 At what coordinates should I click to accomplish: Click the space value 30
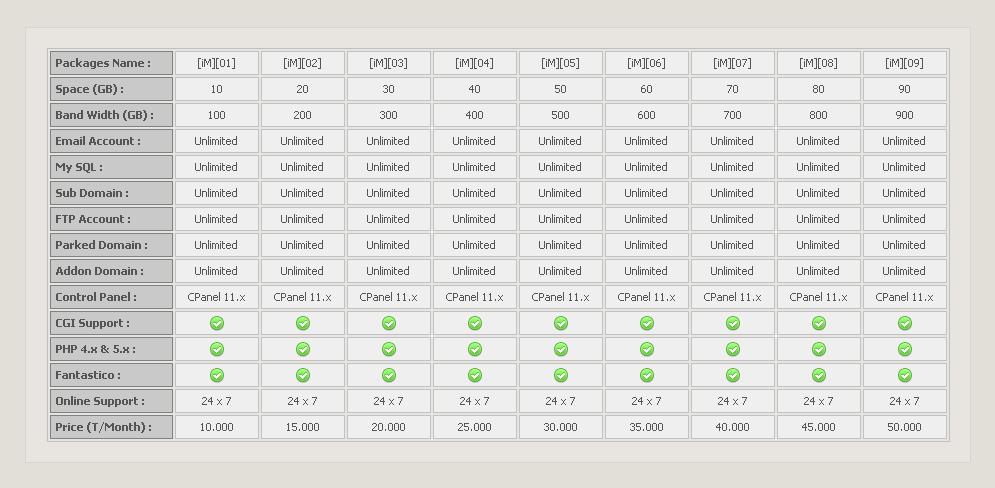click(x=389, y=89)
